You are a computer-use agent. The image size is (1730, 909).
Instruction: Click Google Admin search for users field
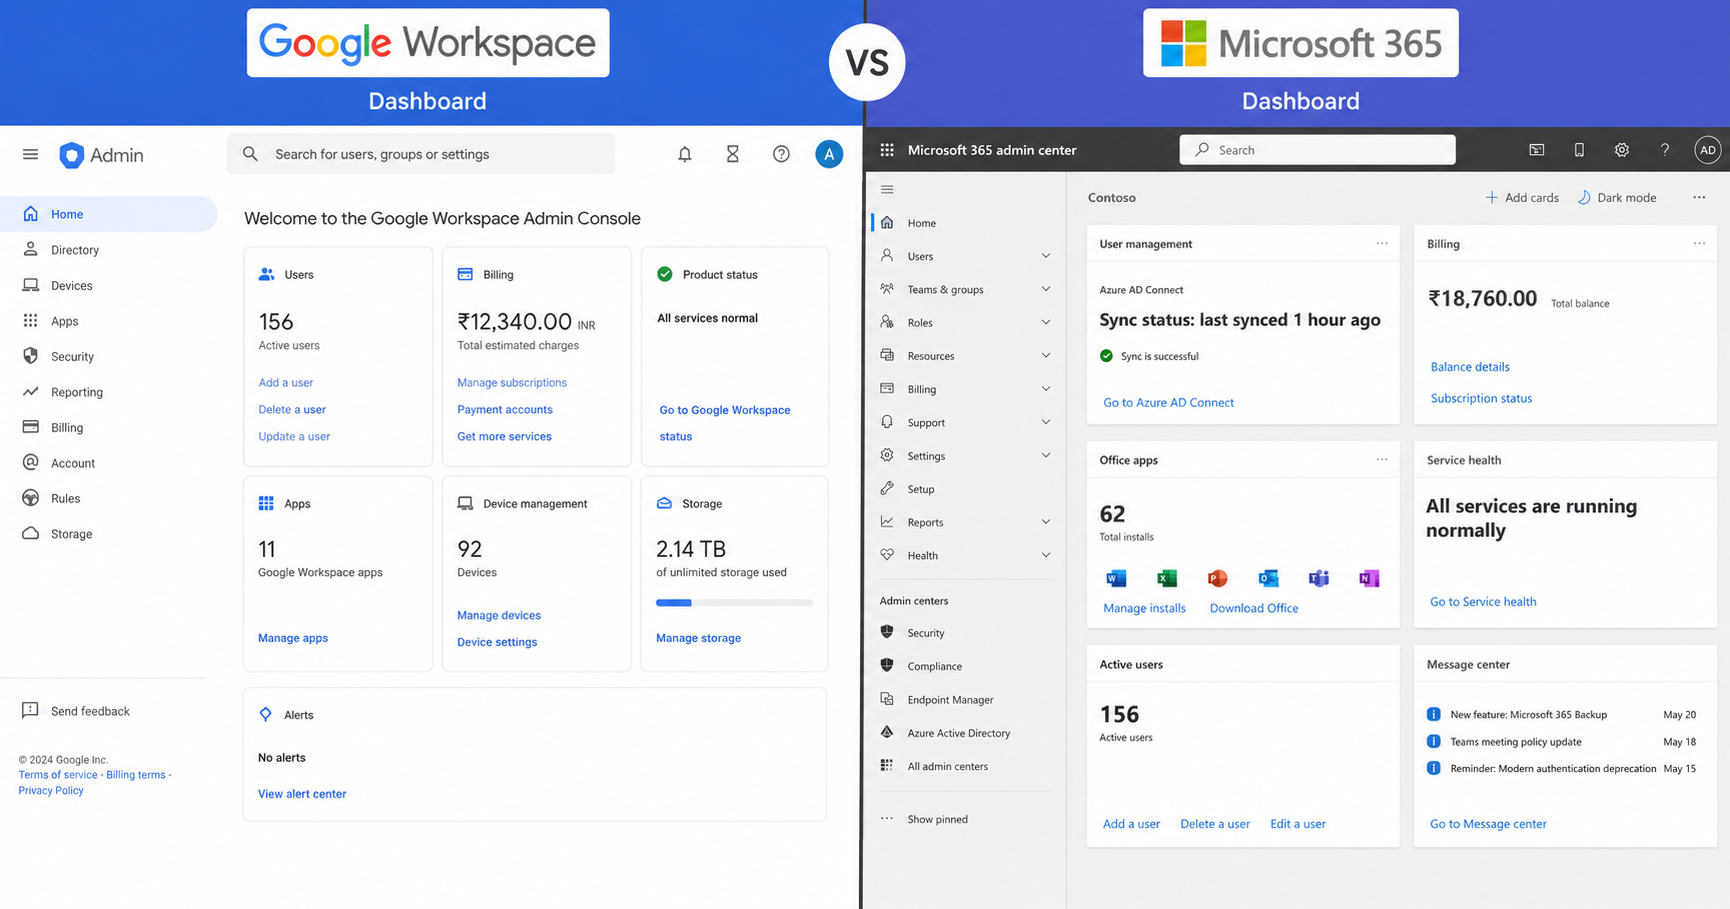pos(421,154)
